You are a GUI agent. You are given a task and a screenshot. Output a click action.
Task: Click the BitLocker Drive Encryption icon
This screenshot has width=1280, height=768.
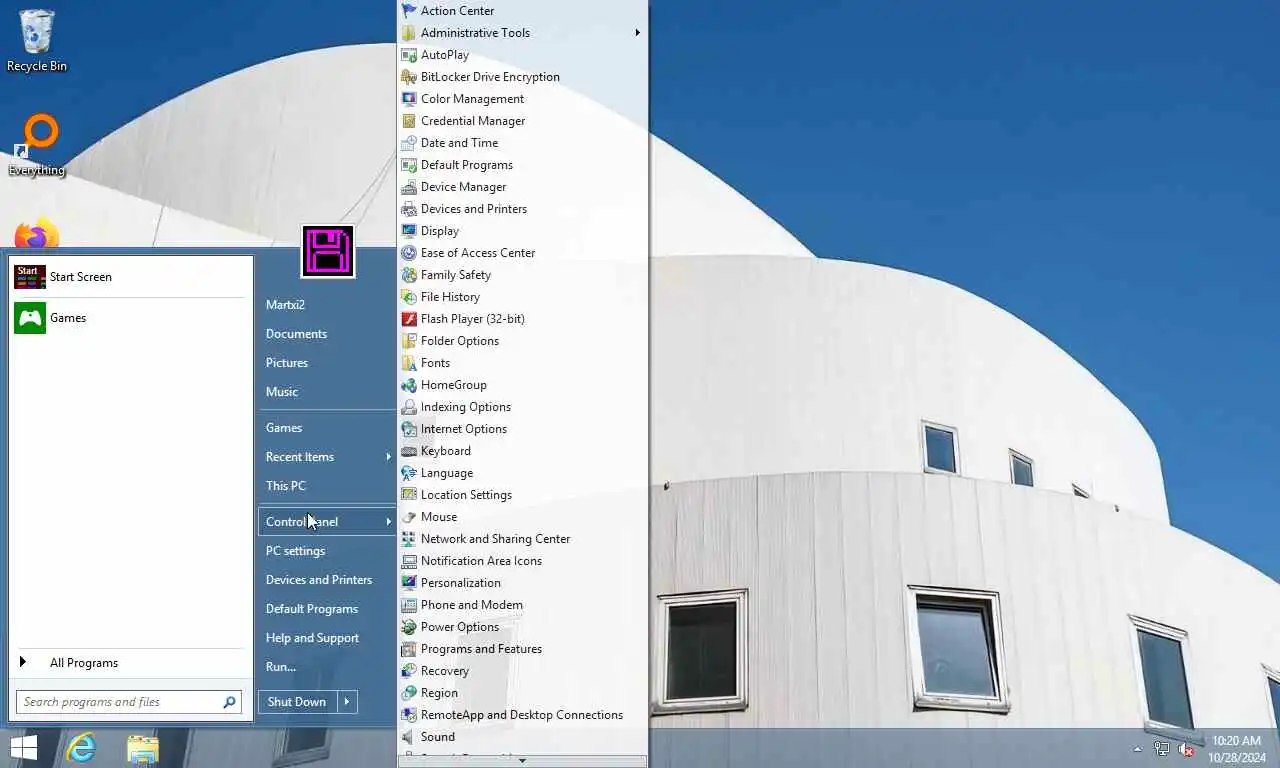tap(408, 76)
